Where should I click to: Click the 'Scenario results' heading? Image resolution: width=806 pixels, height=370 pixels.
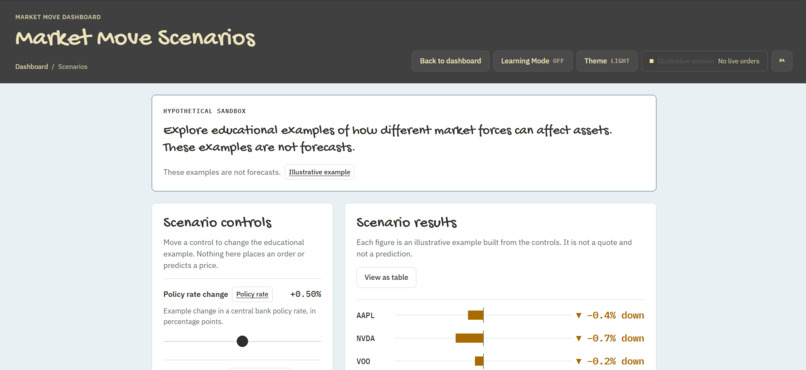(407, 223)
